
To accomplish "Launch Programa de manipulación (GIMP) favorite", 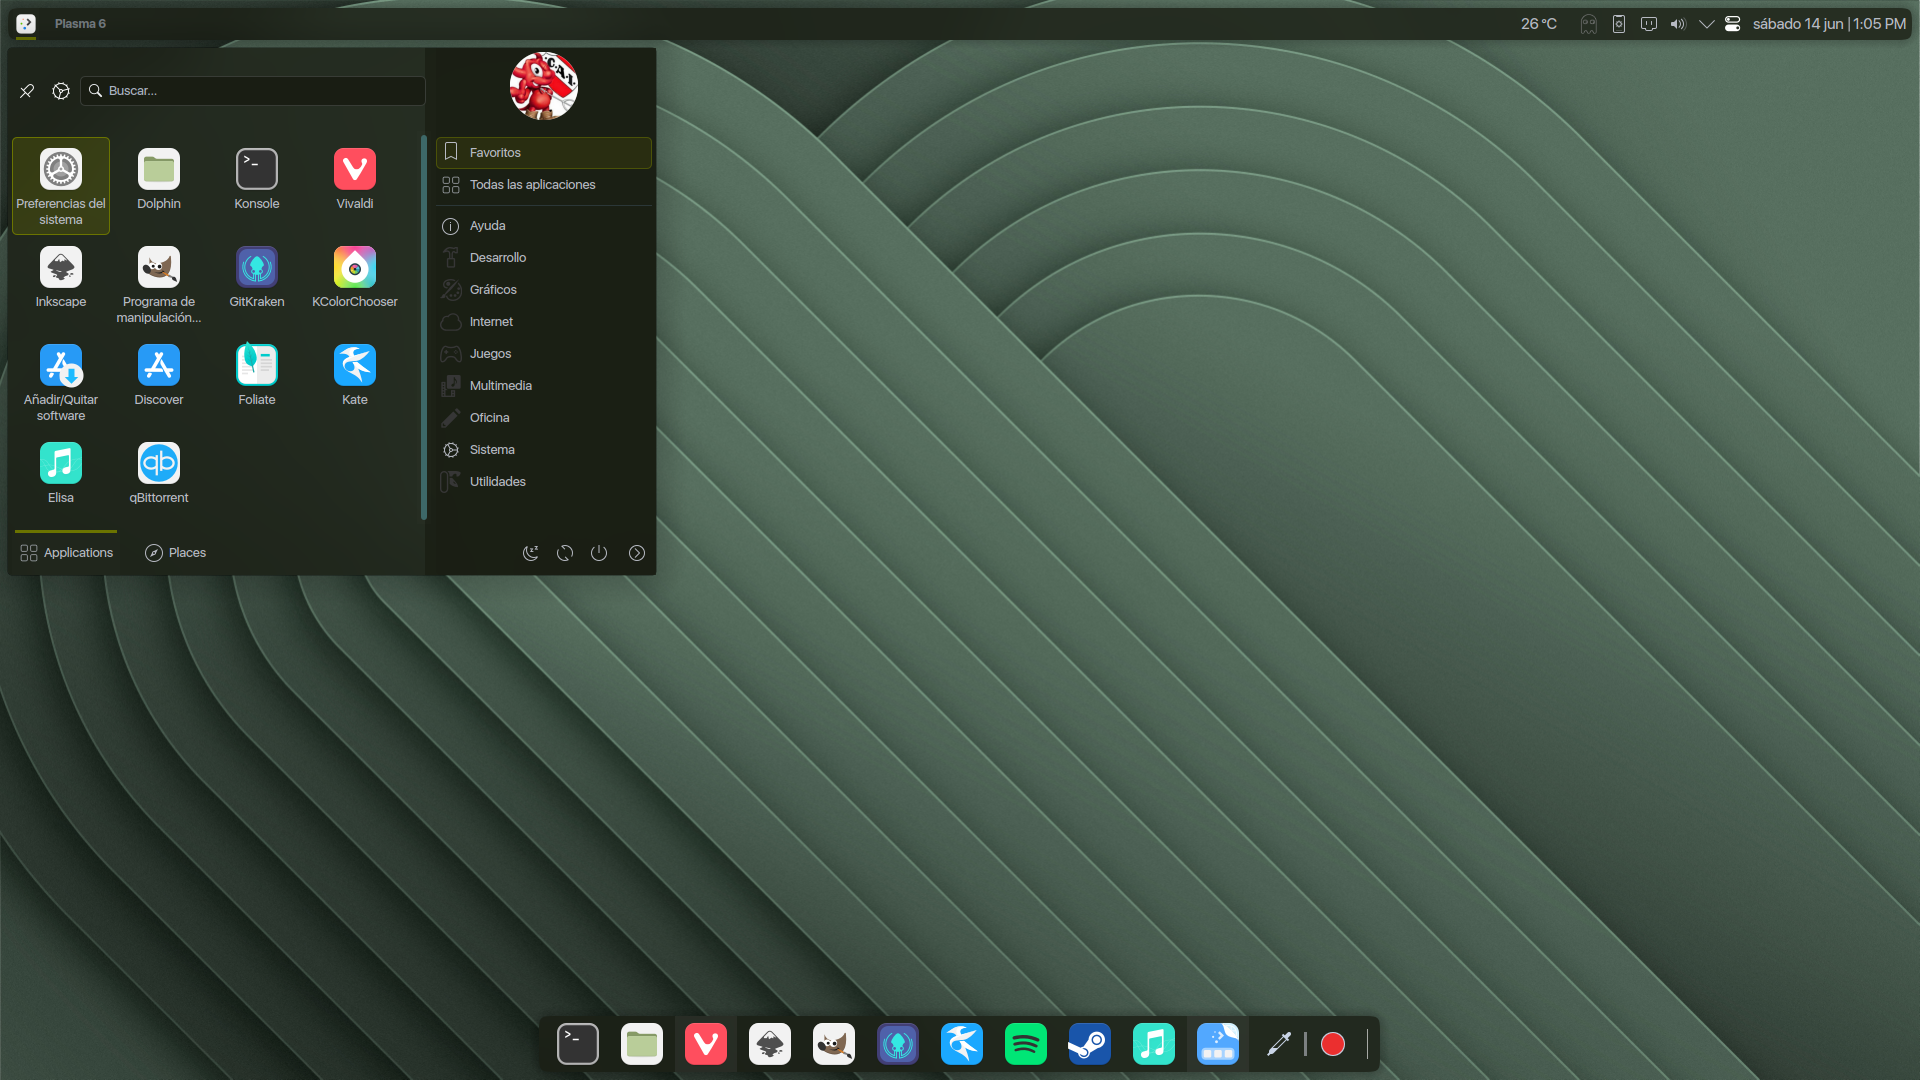I will point(159,284).
